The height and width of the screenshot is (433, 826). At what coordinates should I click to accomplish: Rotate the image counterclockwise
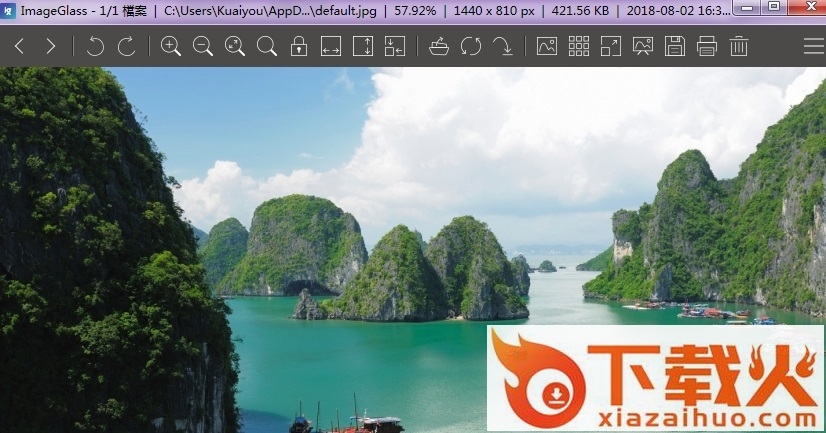pos(95,46)
